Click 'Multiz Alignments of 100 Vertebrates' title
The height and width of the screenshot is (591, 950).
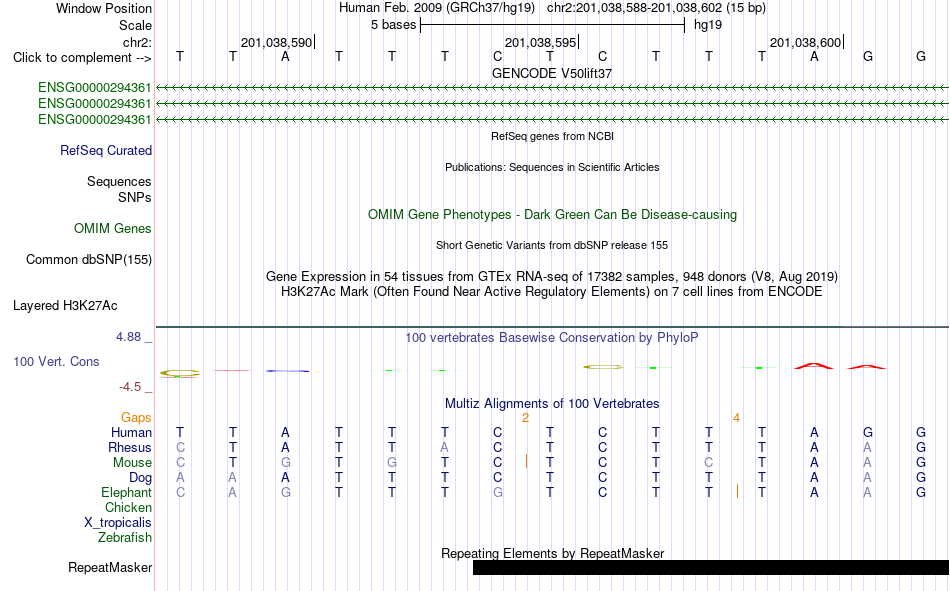coord(552,404)
